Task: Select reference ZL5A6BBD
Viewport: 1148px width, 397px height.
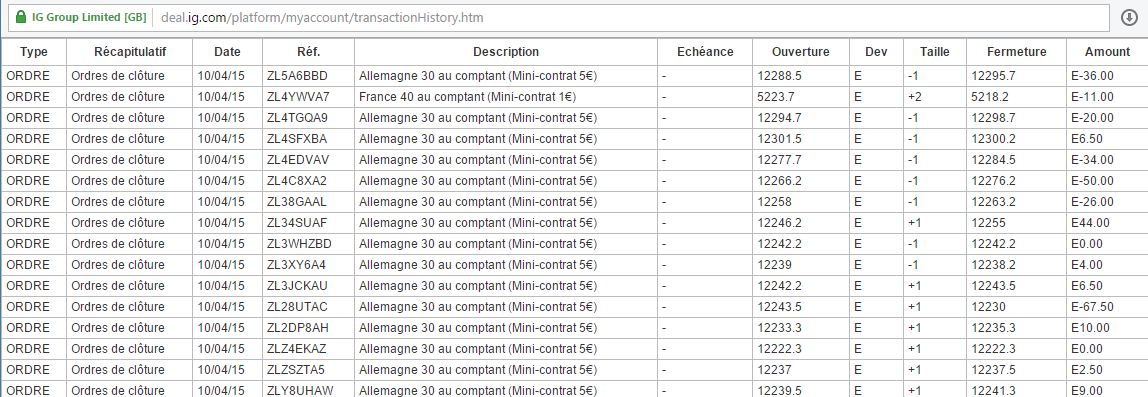Action: point(298,75)
